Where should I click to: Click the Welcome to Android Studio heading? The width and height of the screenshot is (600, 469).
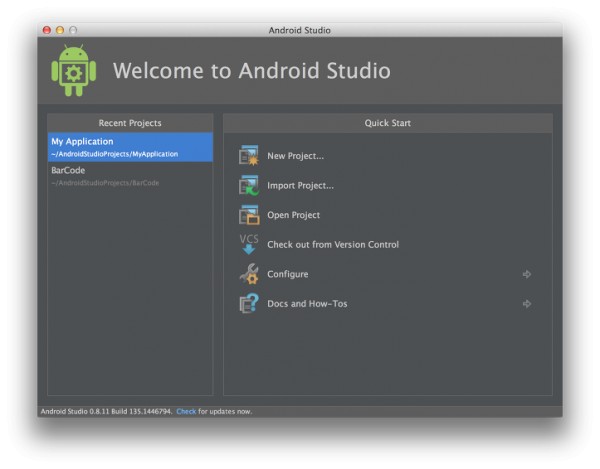[x=252, y=71]
